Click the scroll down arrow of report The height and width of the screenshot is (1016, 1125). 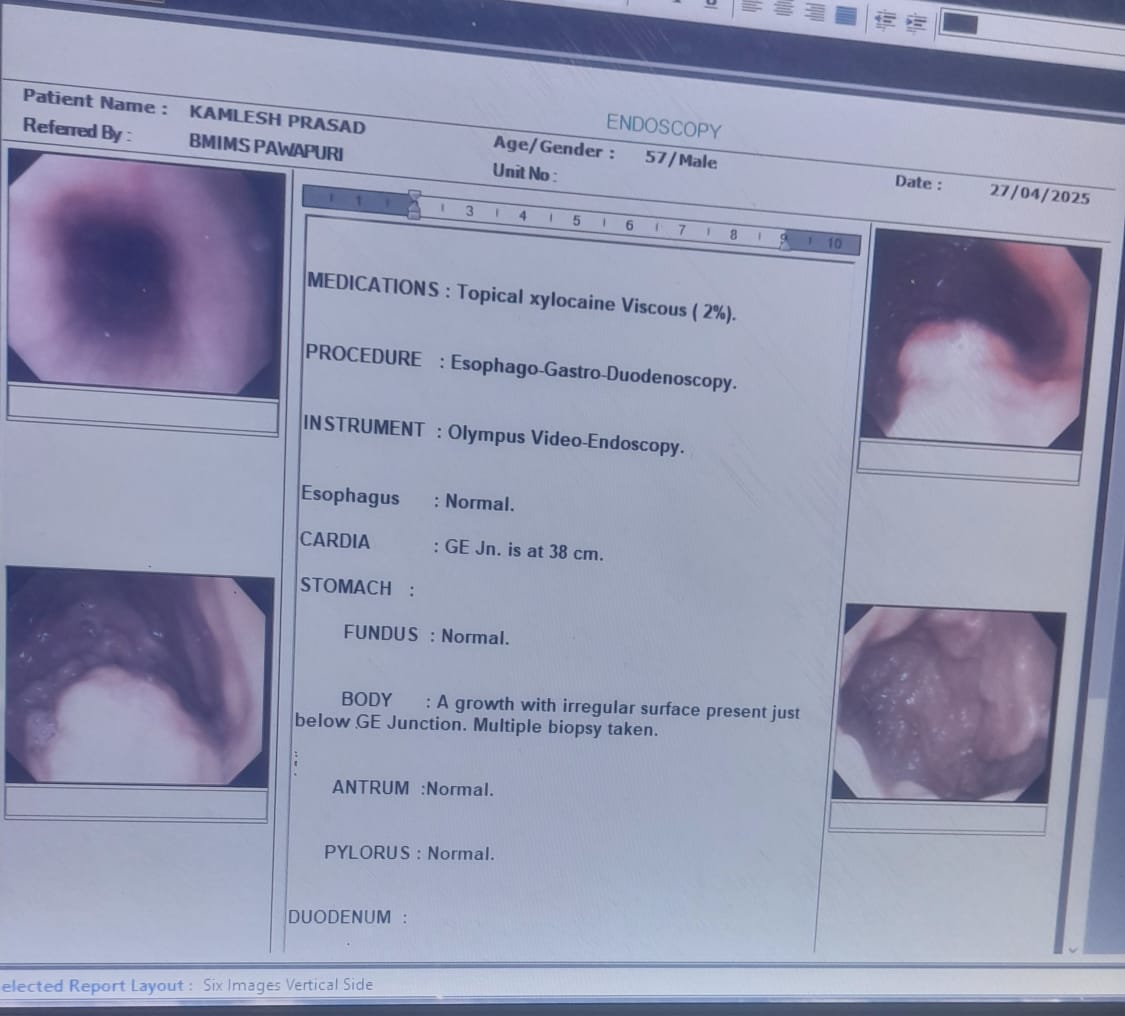[1074, 948]
